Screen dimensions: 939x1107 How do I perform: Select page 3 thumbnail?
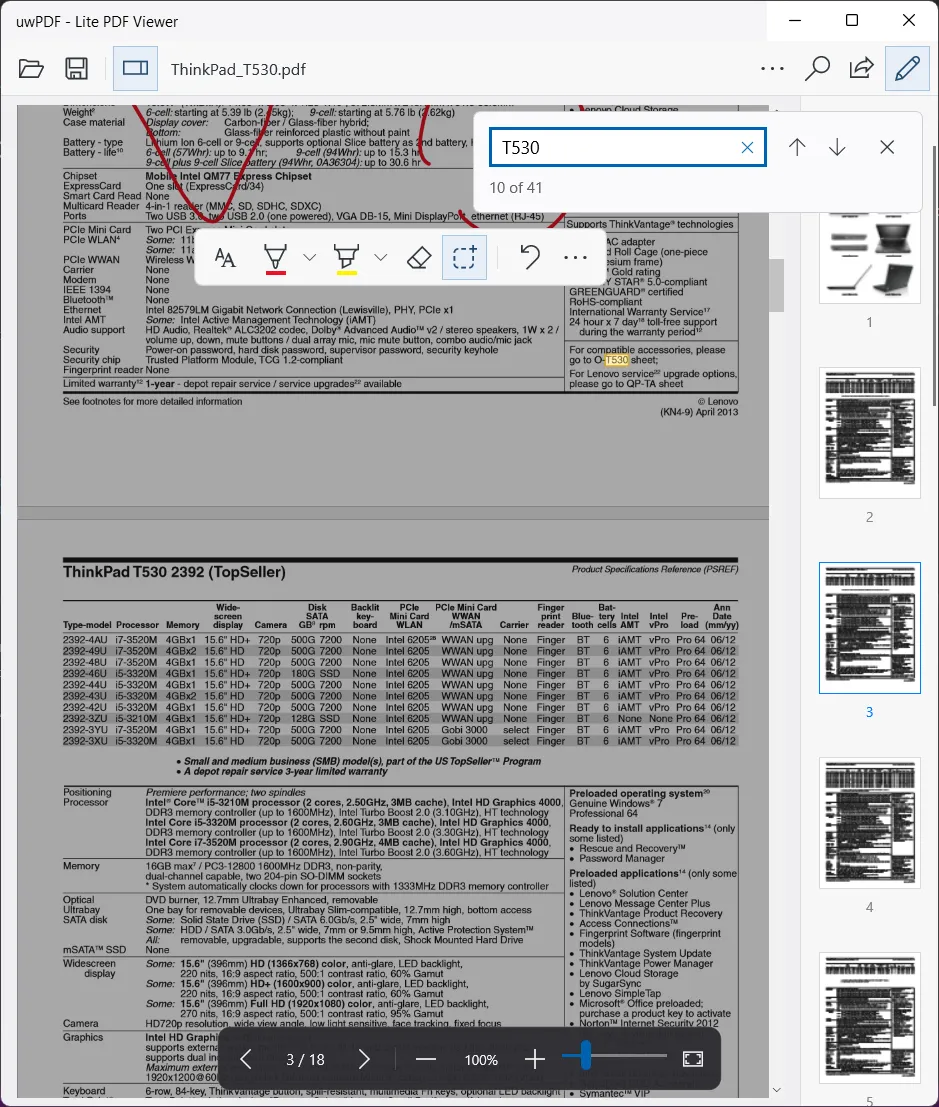pos(870,628)
